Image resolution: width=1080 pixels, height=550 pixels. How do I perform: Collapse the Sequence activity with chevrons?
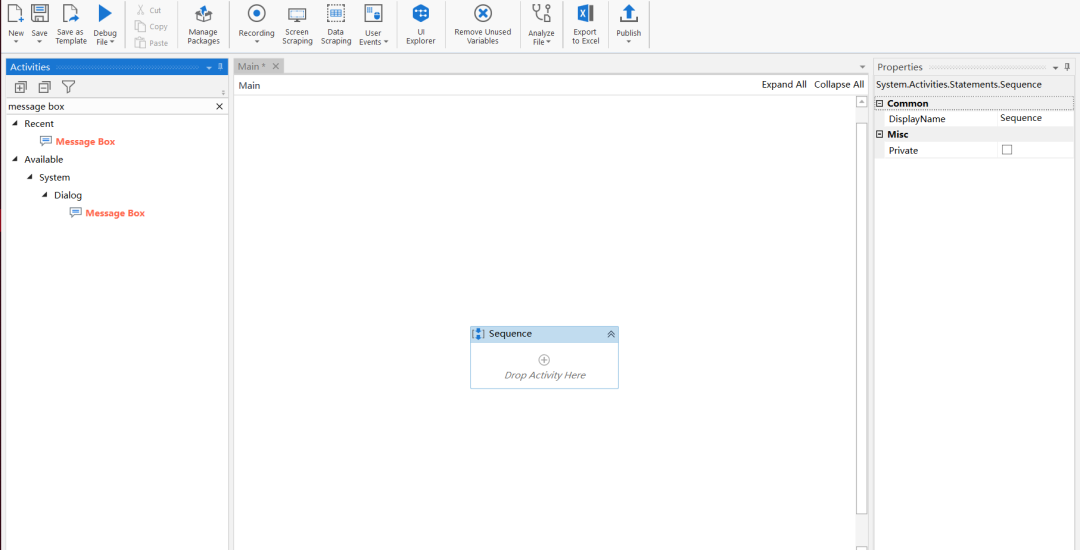611,334
